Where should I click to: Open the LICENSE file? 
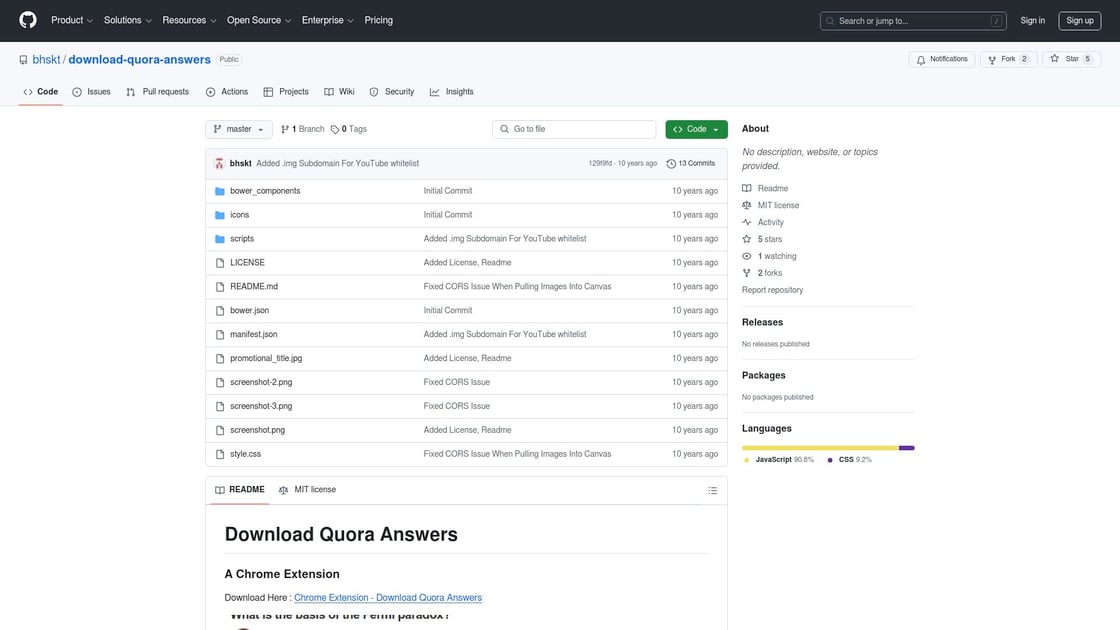pos(247,263)
